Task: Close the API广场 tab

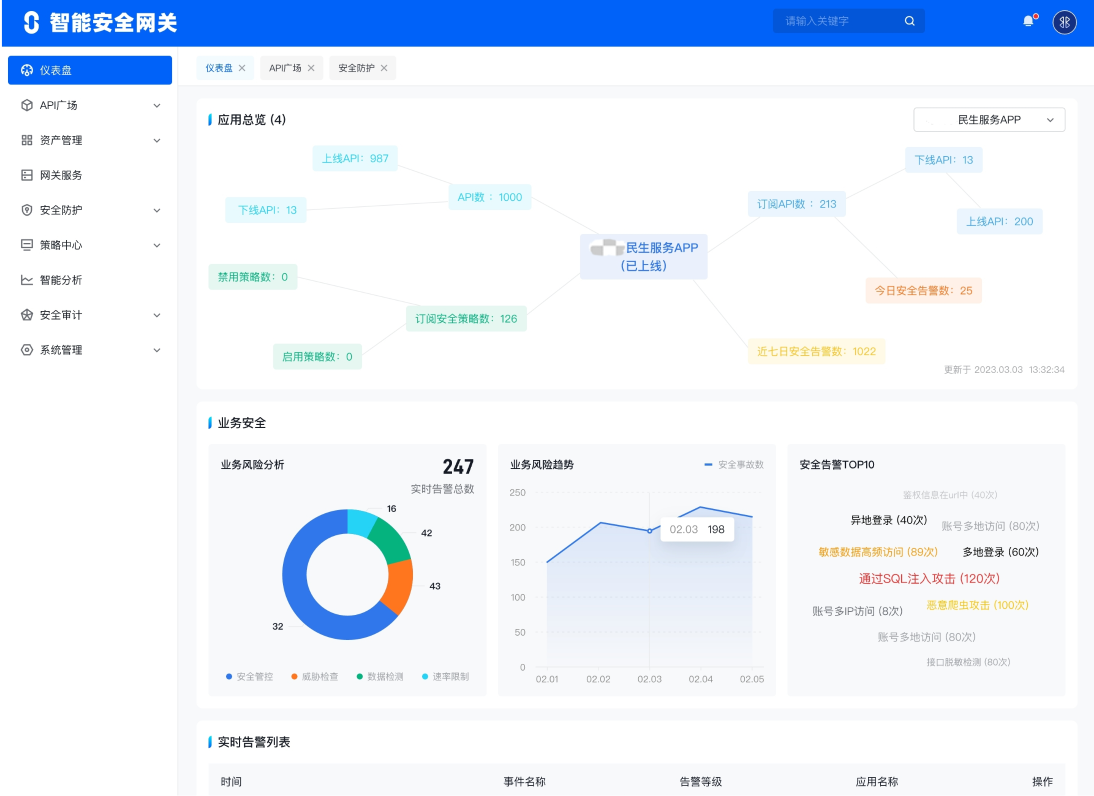Action: [x=311, y=68]
